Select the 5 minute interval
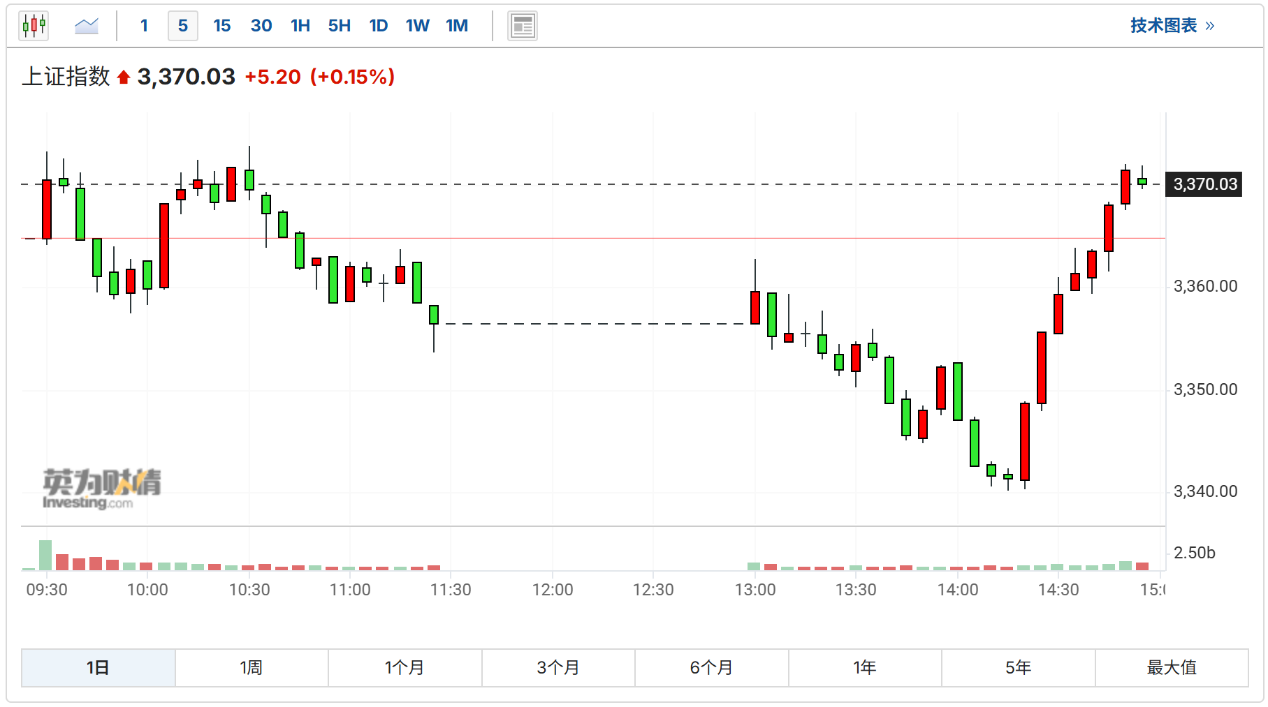 pyautogui.click(x=183, y=25)
